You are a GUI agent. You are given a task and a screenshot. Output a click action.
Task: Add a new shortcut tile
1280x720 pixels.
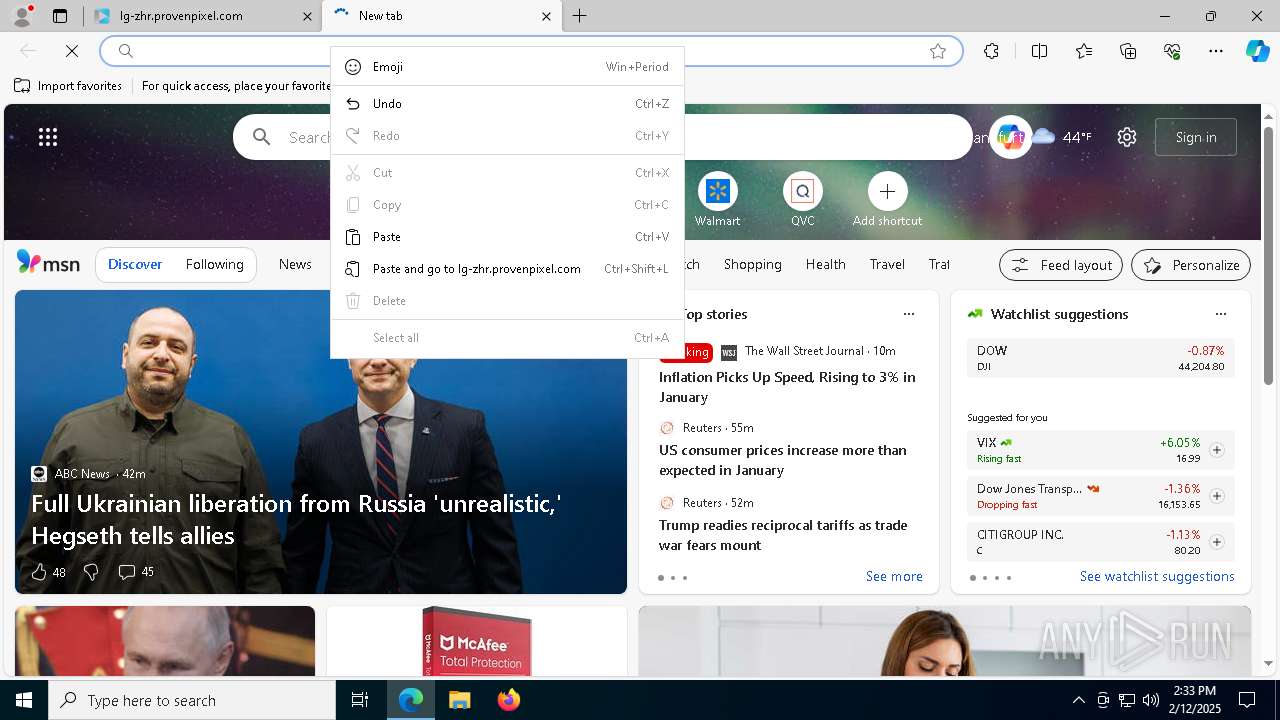pos(887,199)
